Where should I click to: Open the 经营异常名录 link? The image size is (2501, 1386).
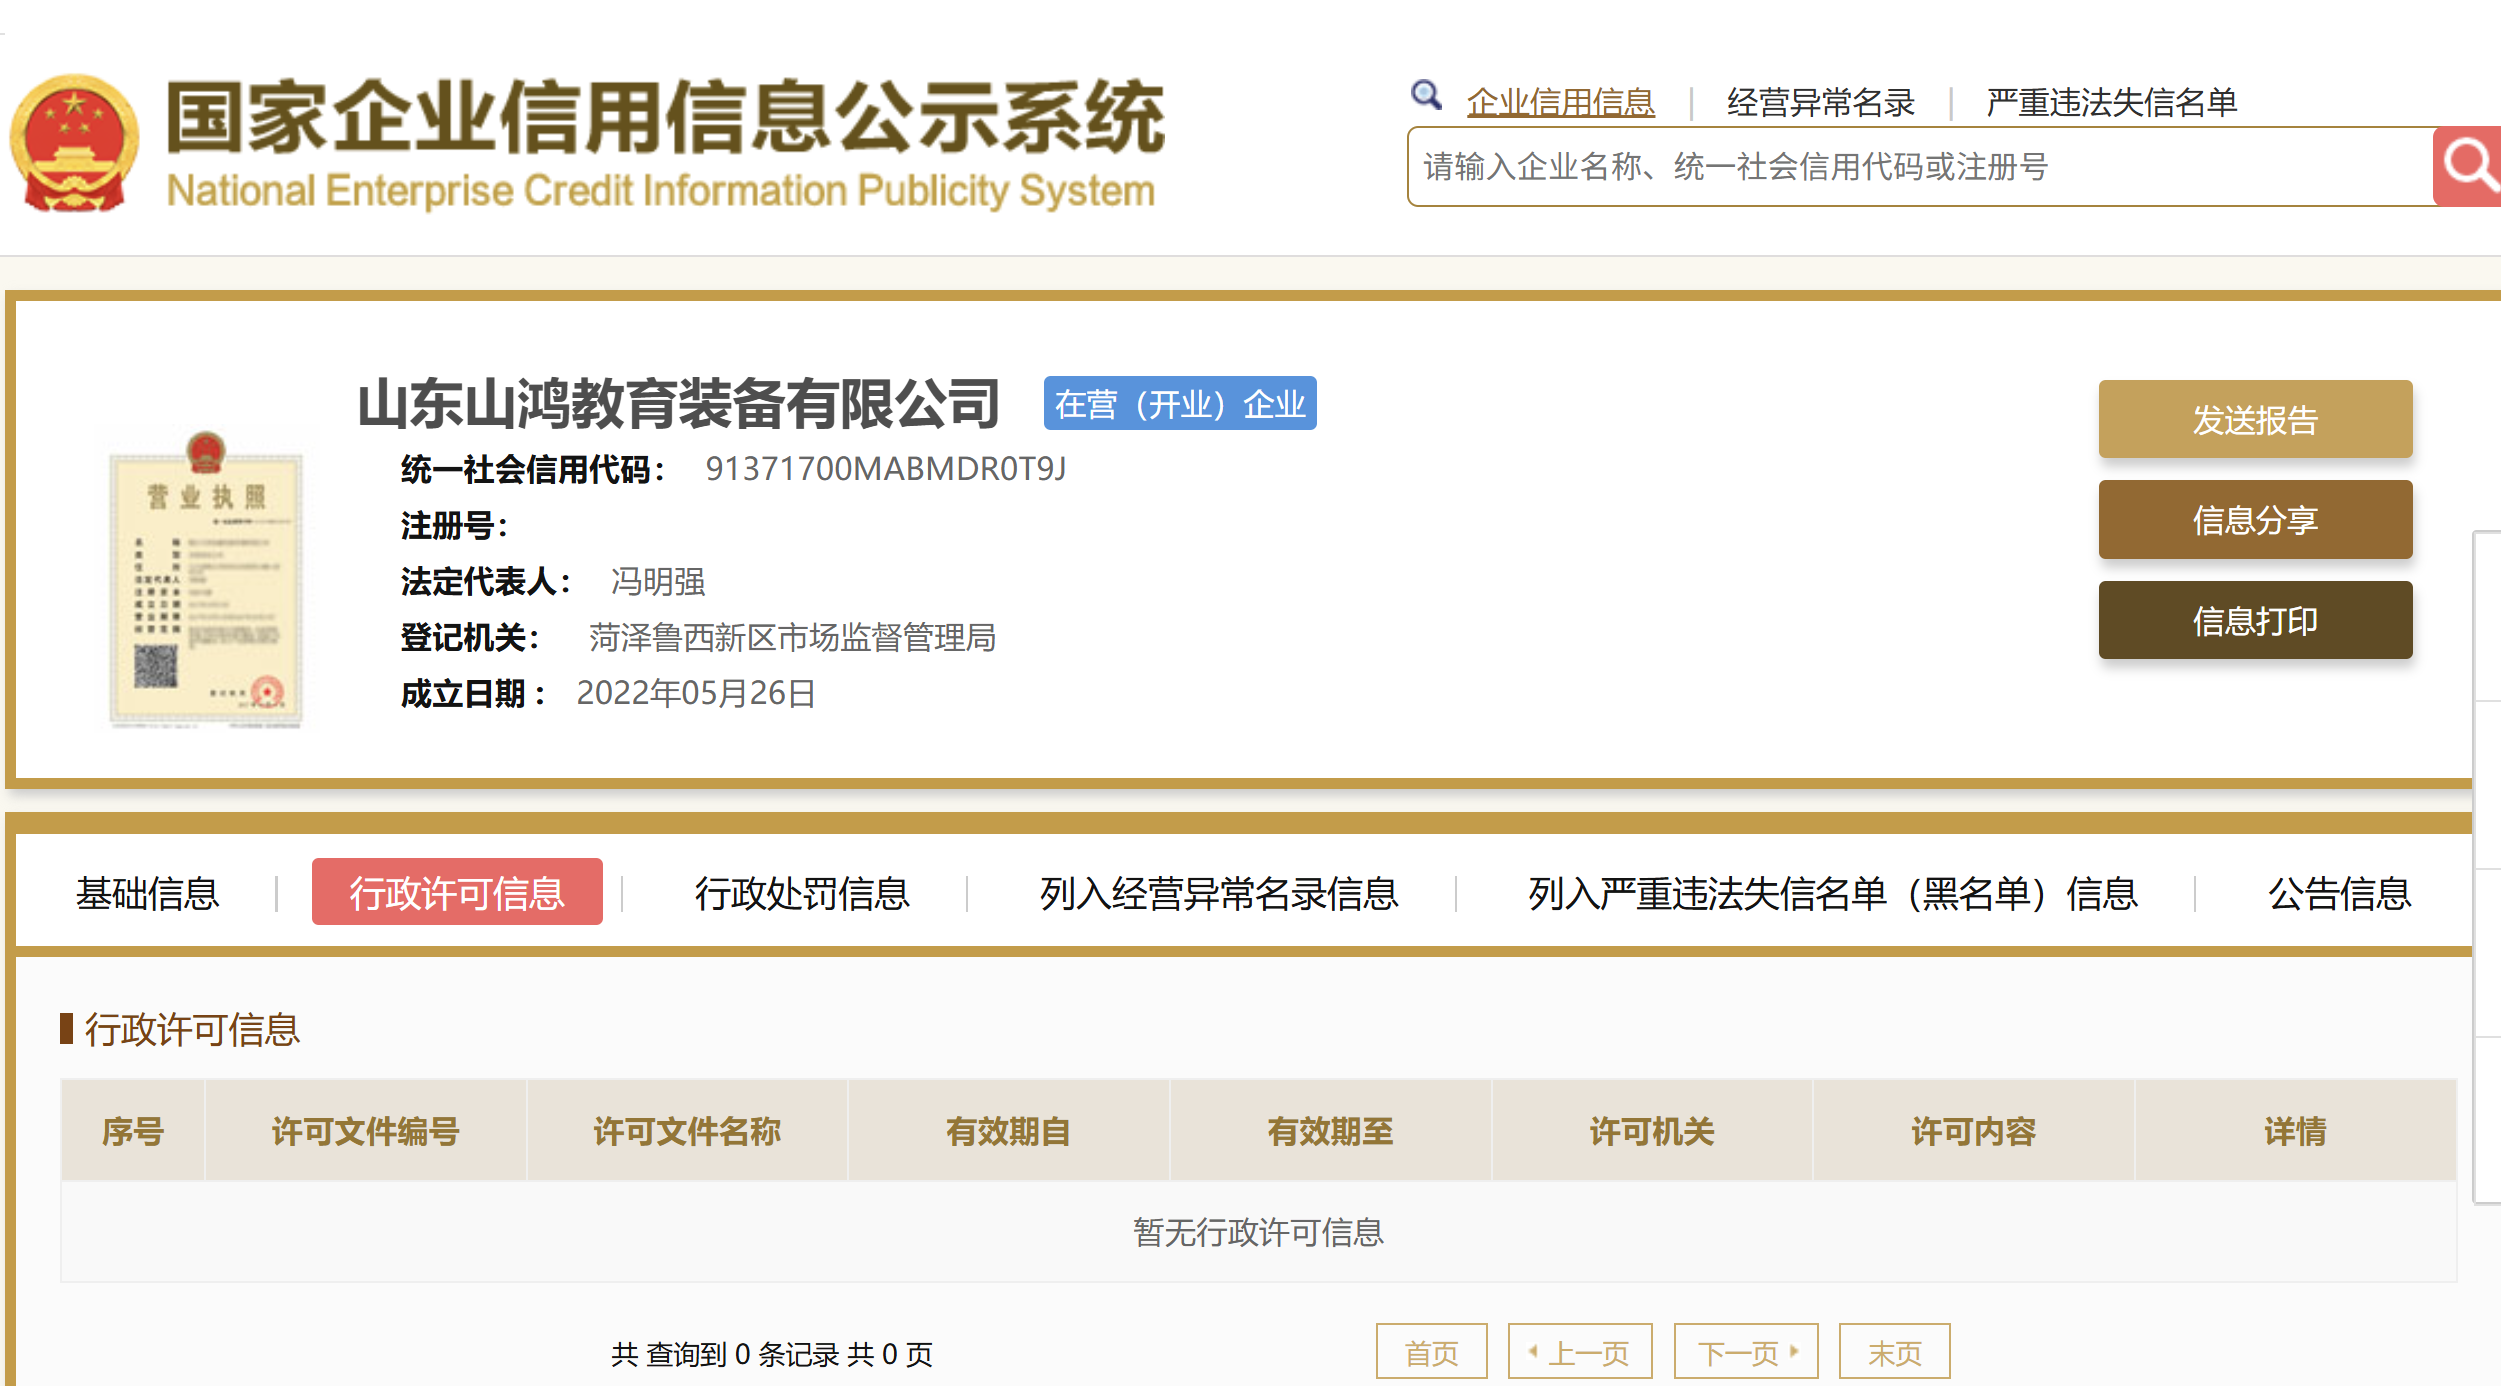(x=1820, y=102)
